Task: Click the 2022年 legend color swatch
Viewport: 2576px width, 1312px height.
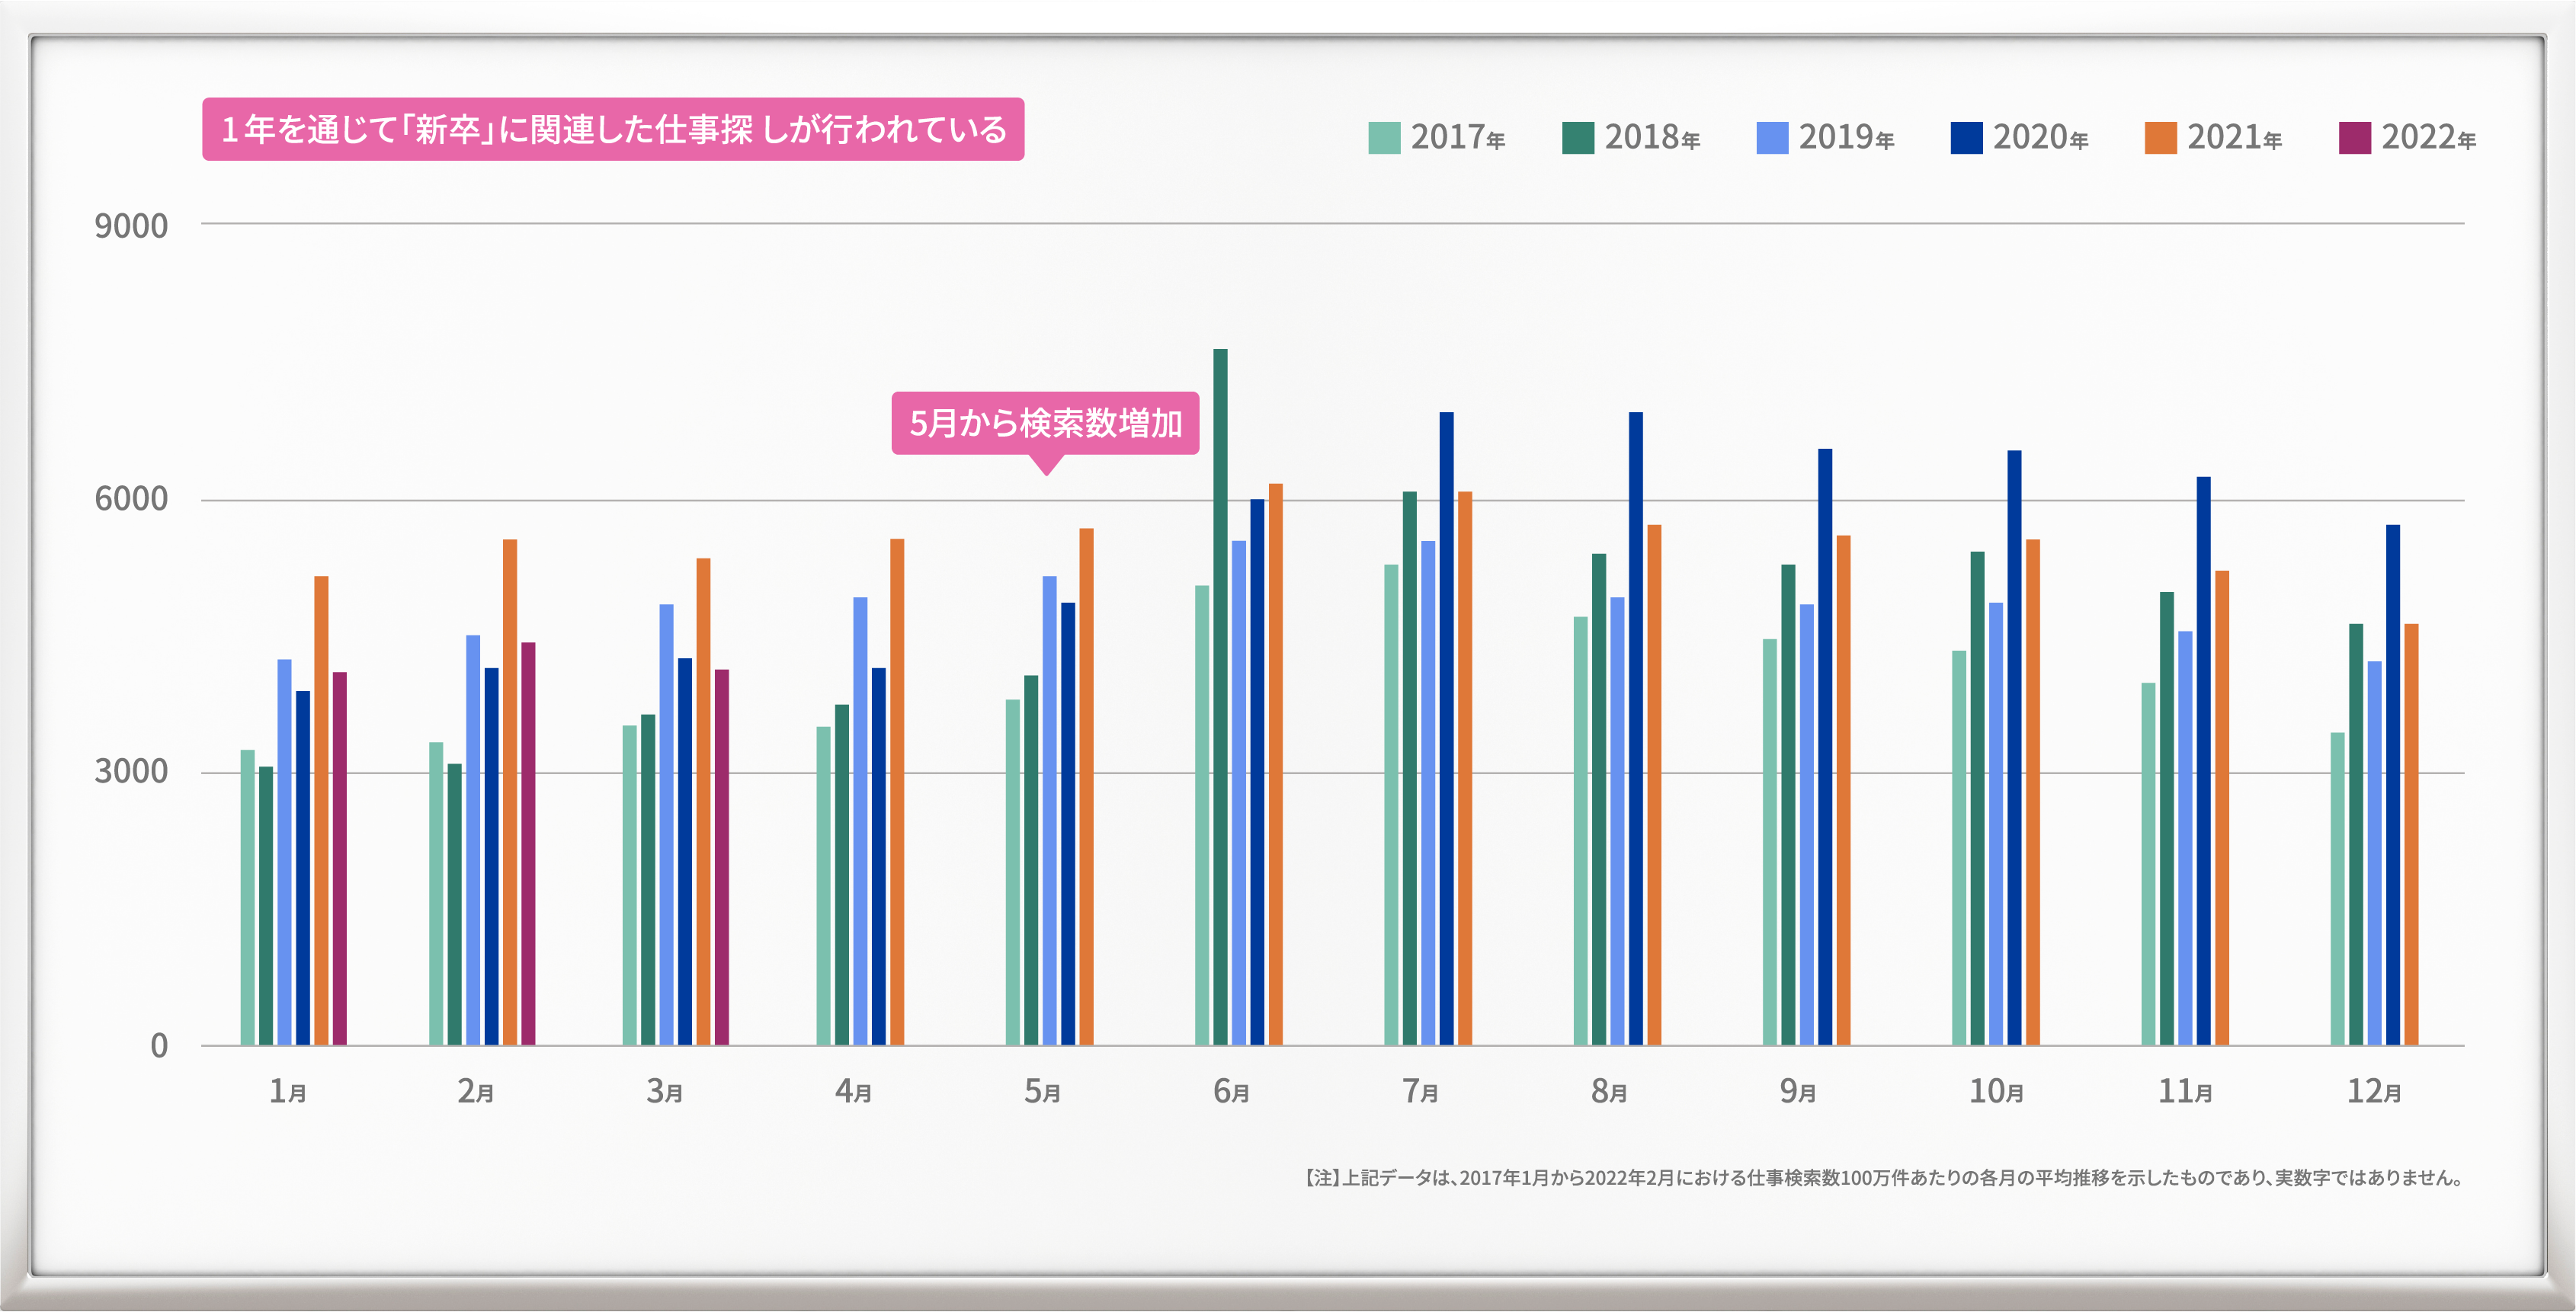Action: [2354, 137]
